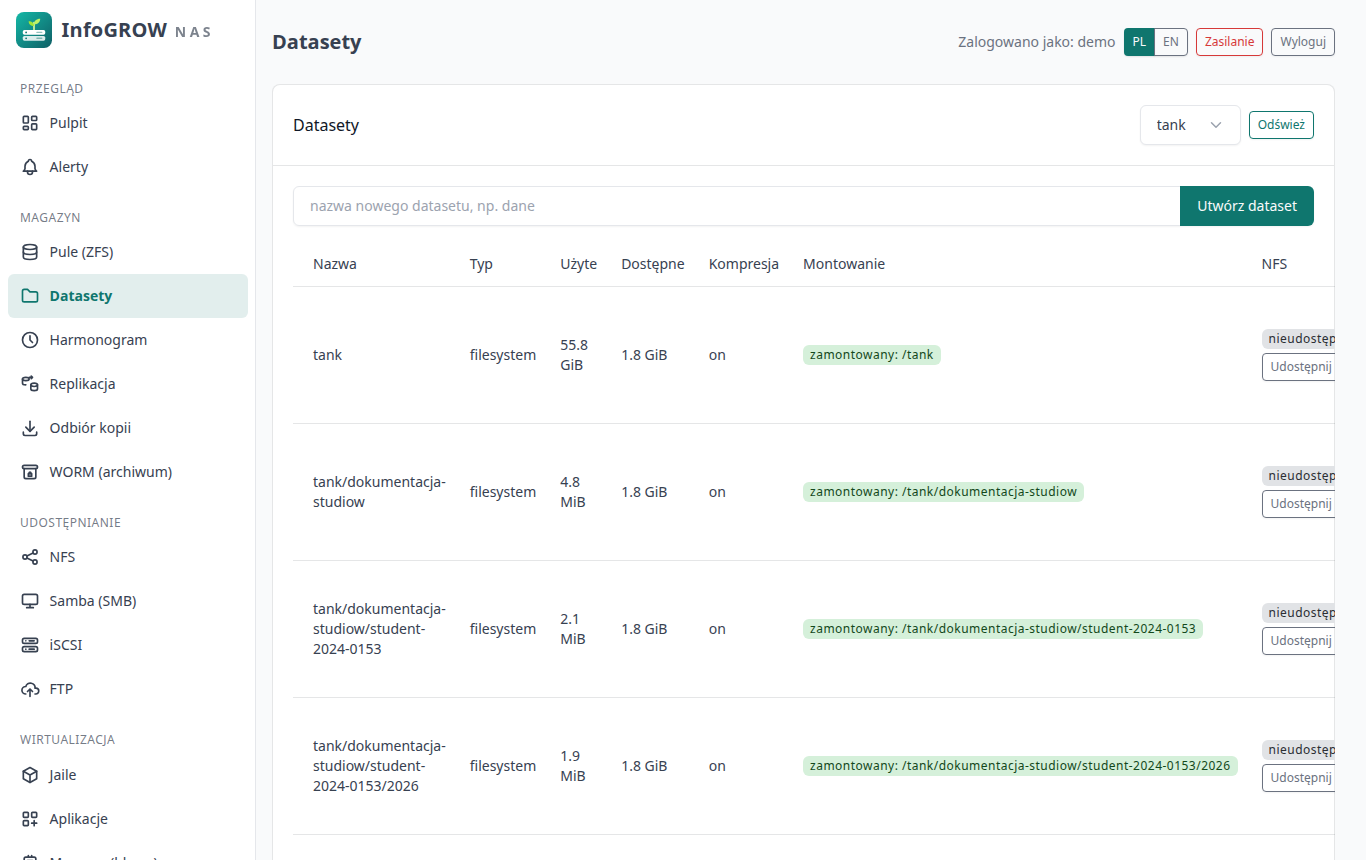Switch interface language to PL
1366x860 pixels.
(x=1139, y=42)
